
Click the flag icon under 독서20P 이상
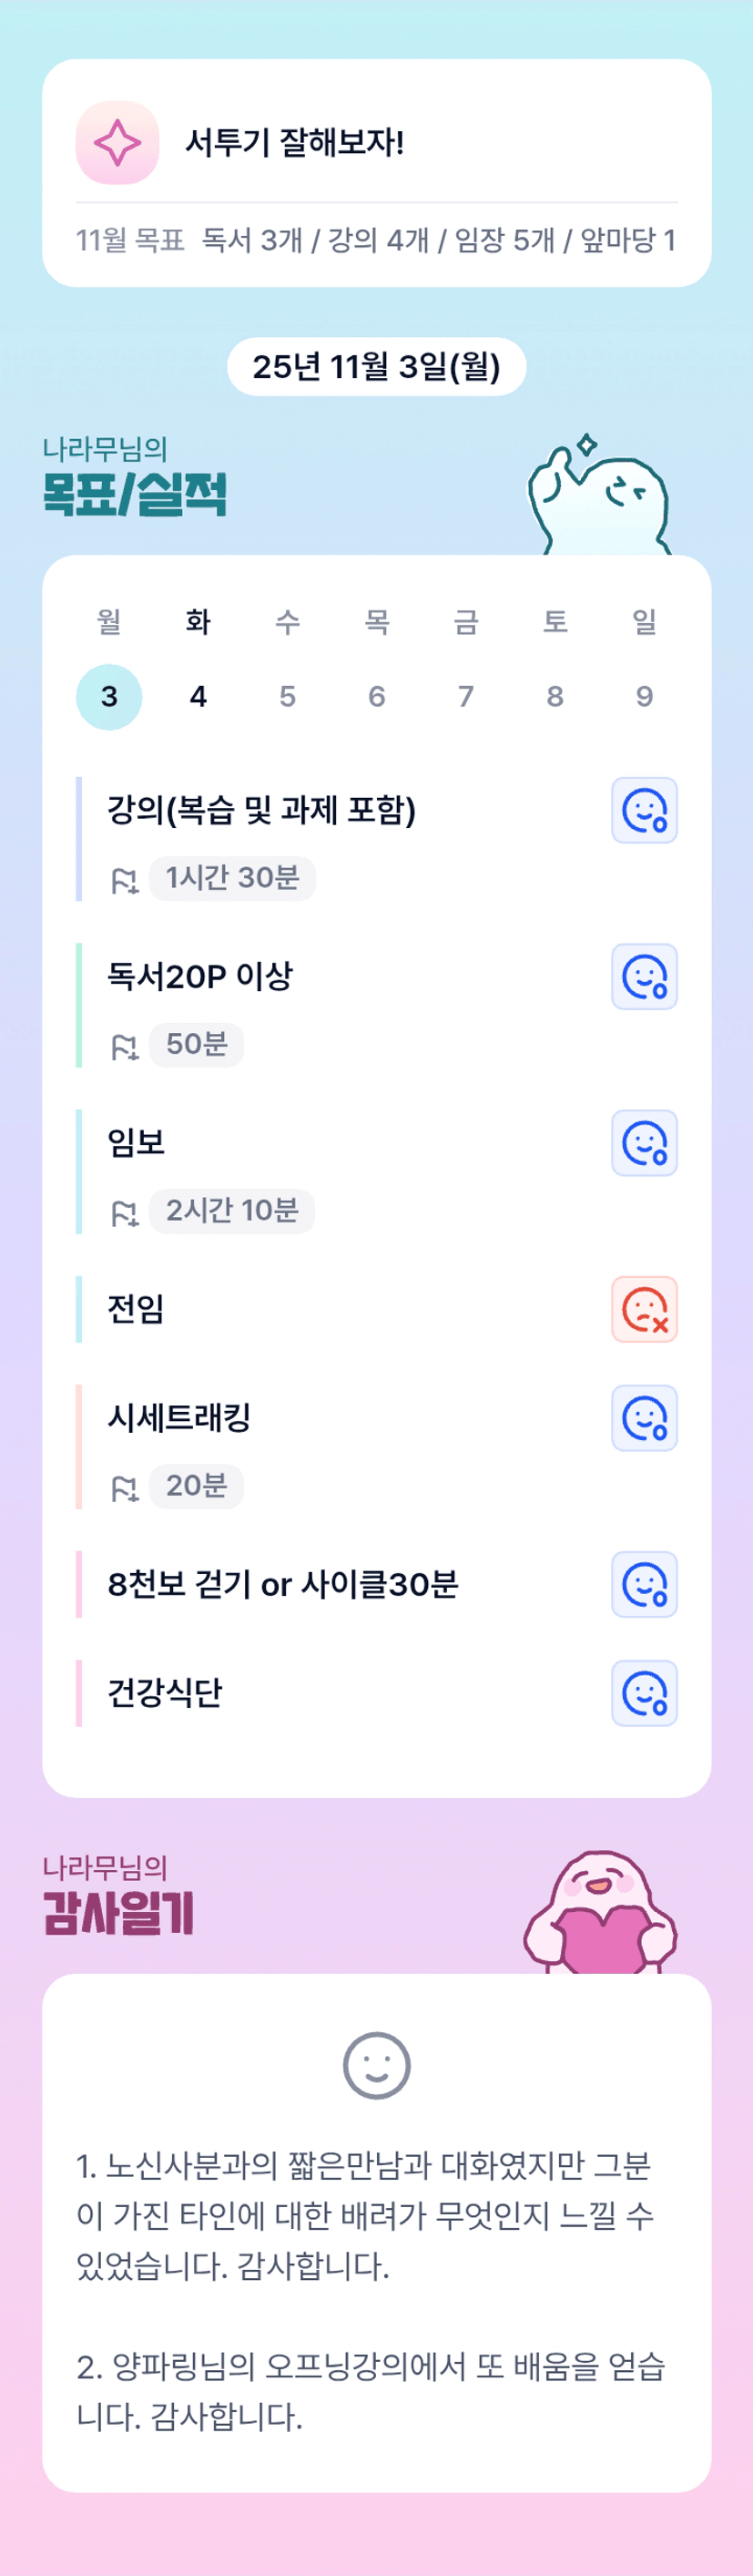click(124, 1046)
